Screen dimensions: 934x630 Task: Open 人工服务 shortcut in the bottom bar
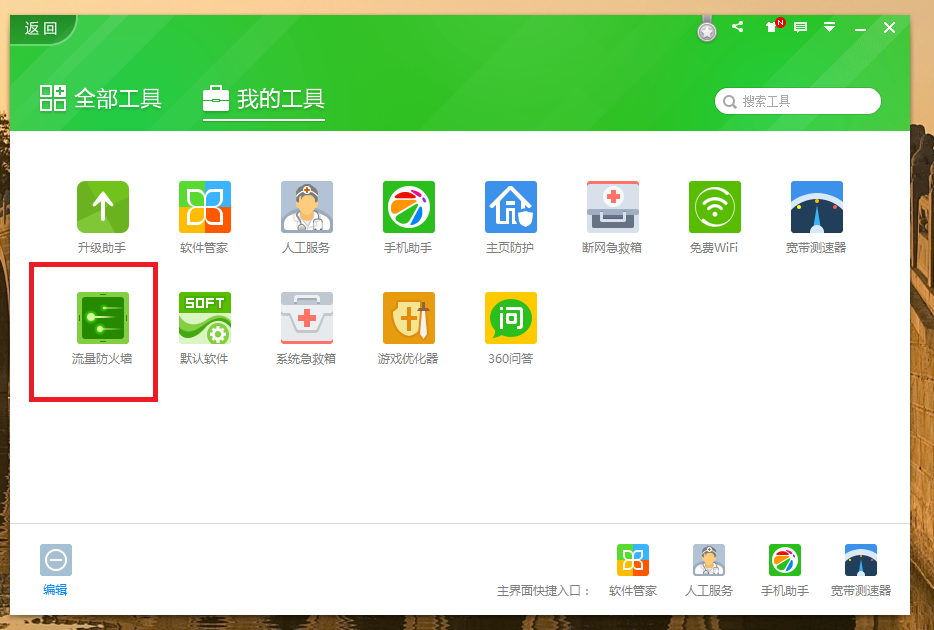coord(709,560)
